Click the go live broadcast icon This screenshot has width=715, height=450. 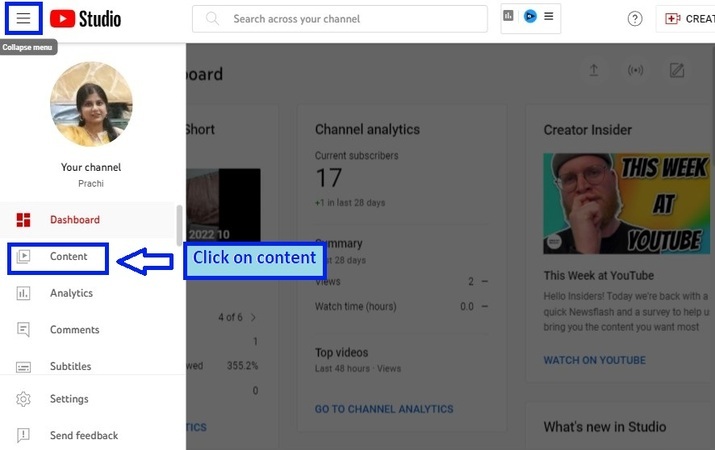[x=635, y=70]
